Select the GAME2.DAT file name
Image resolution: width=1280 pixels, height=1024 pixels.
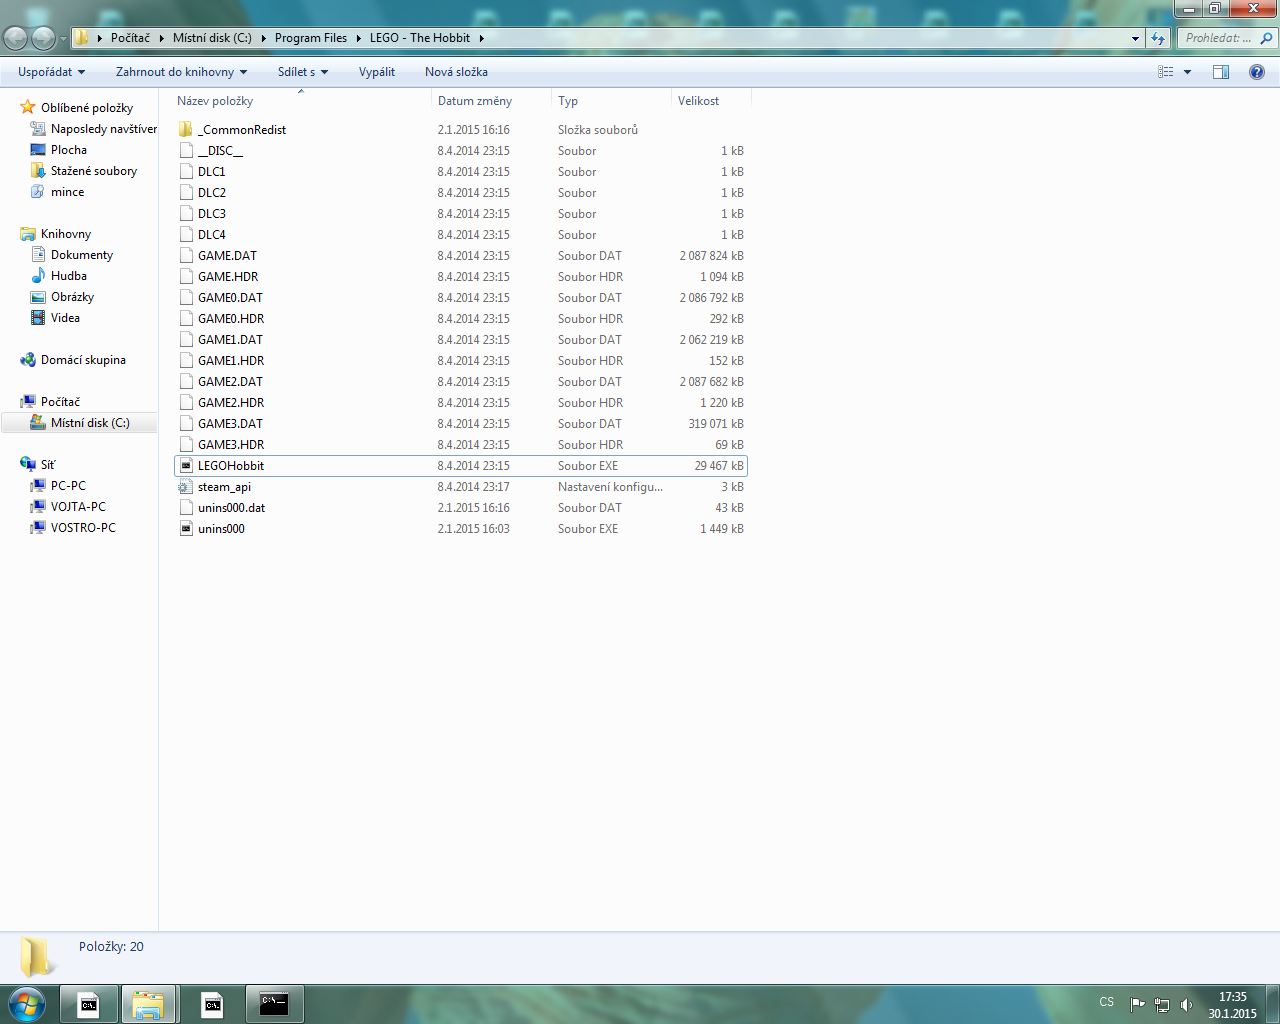(231, 382)
